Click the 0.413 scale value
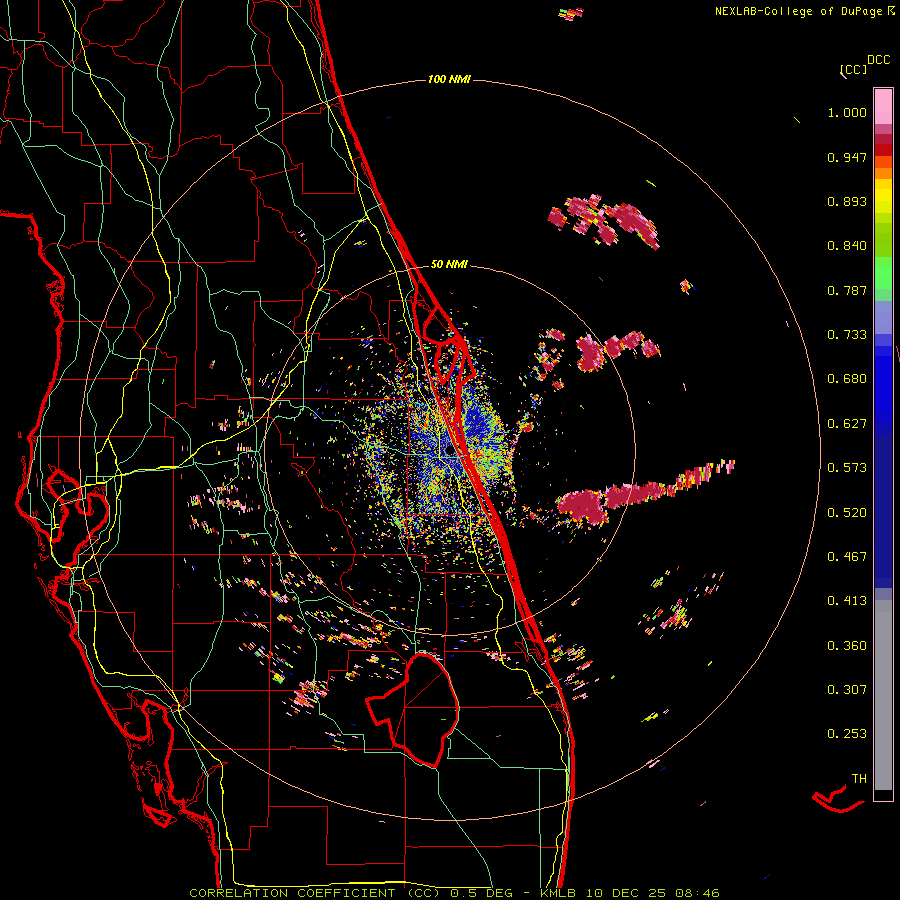This screenshot has height=900, width=900. click(847, 601)
